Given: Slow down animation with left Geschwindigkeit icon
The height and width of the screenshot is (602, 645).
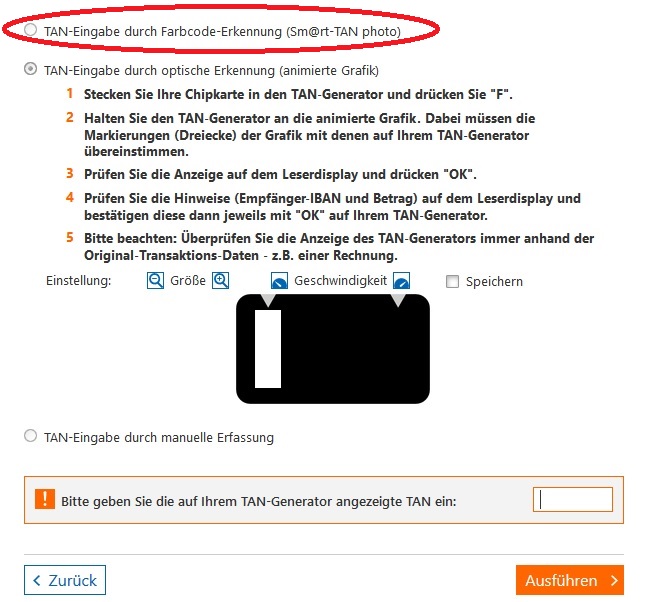Looking at the screenshot, I should [x=279, y=281].
